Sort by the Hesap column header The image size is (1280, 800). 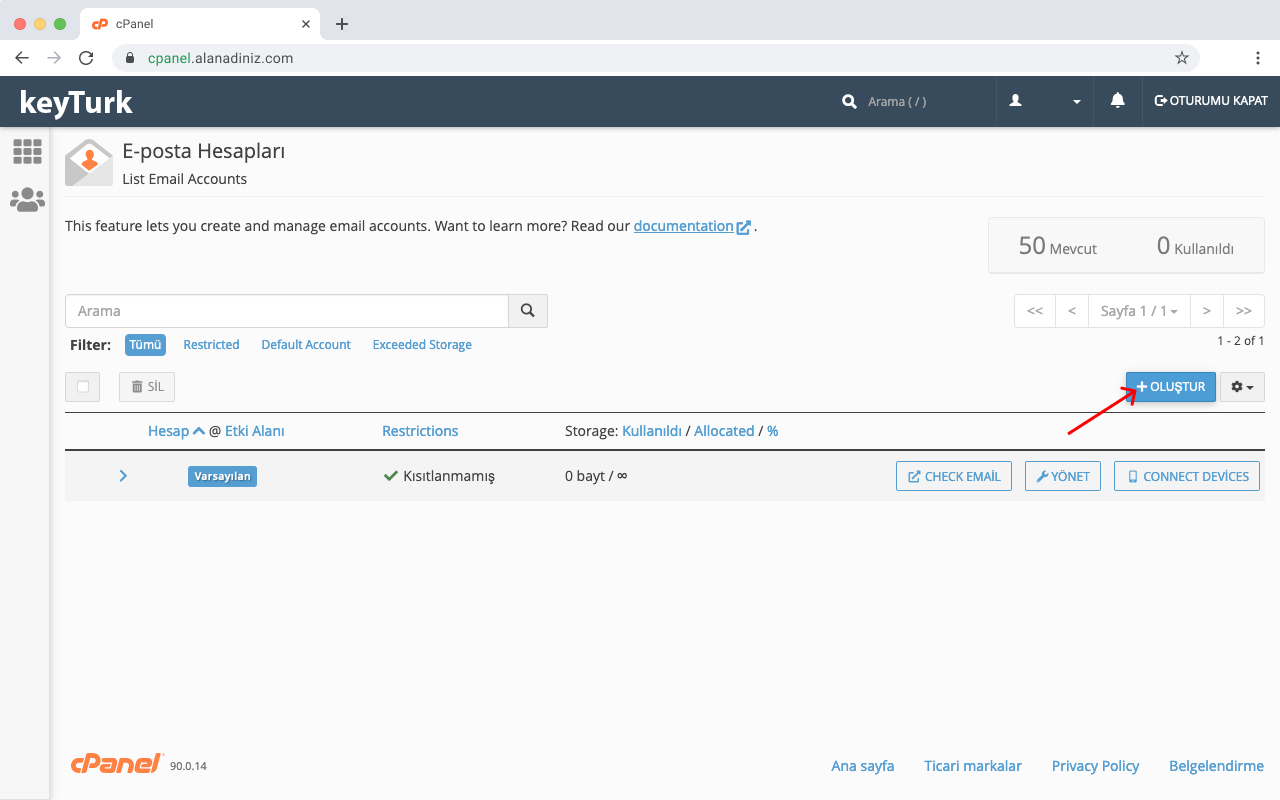pos(169,431)
